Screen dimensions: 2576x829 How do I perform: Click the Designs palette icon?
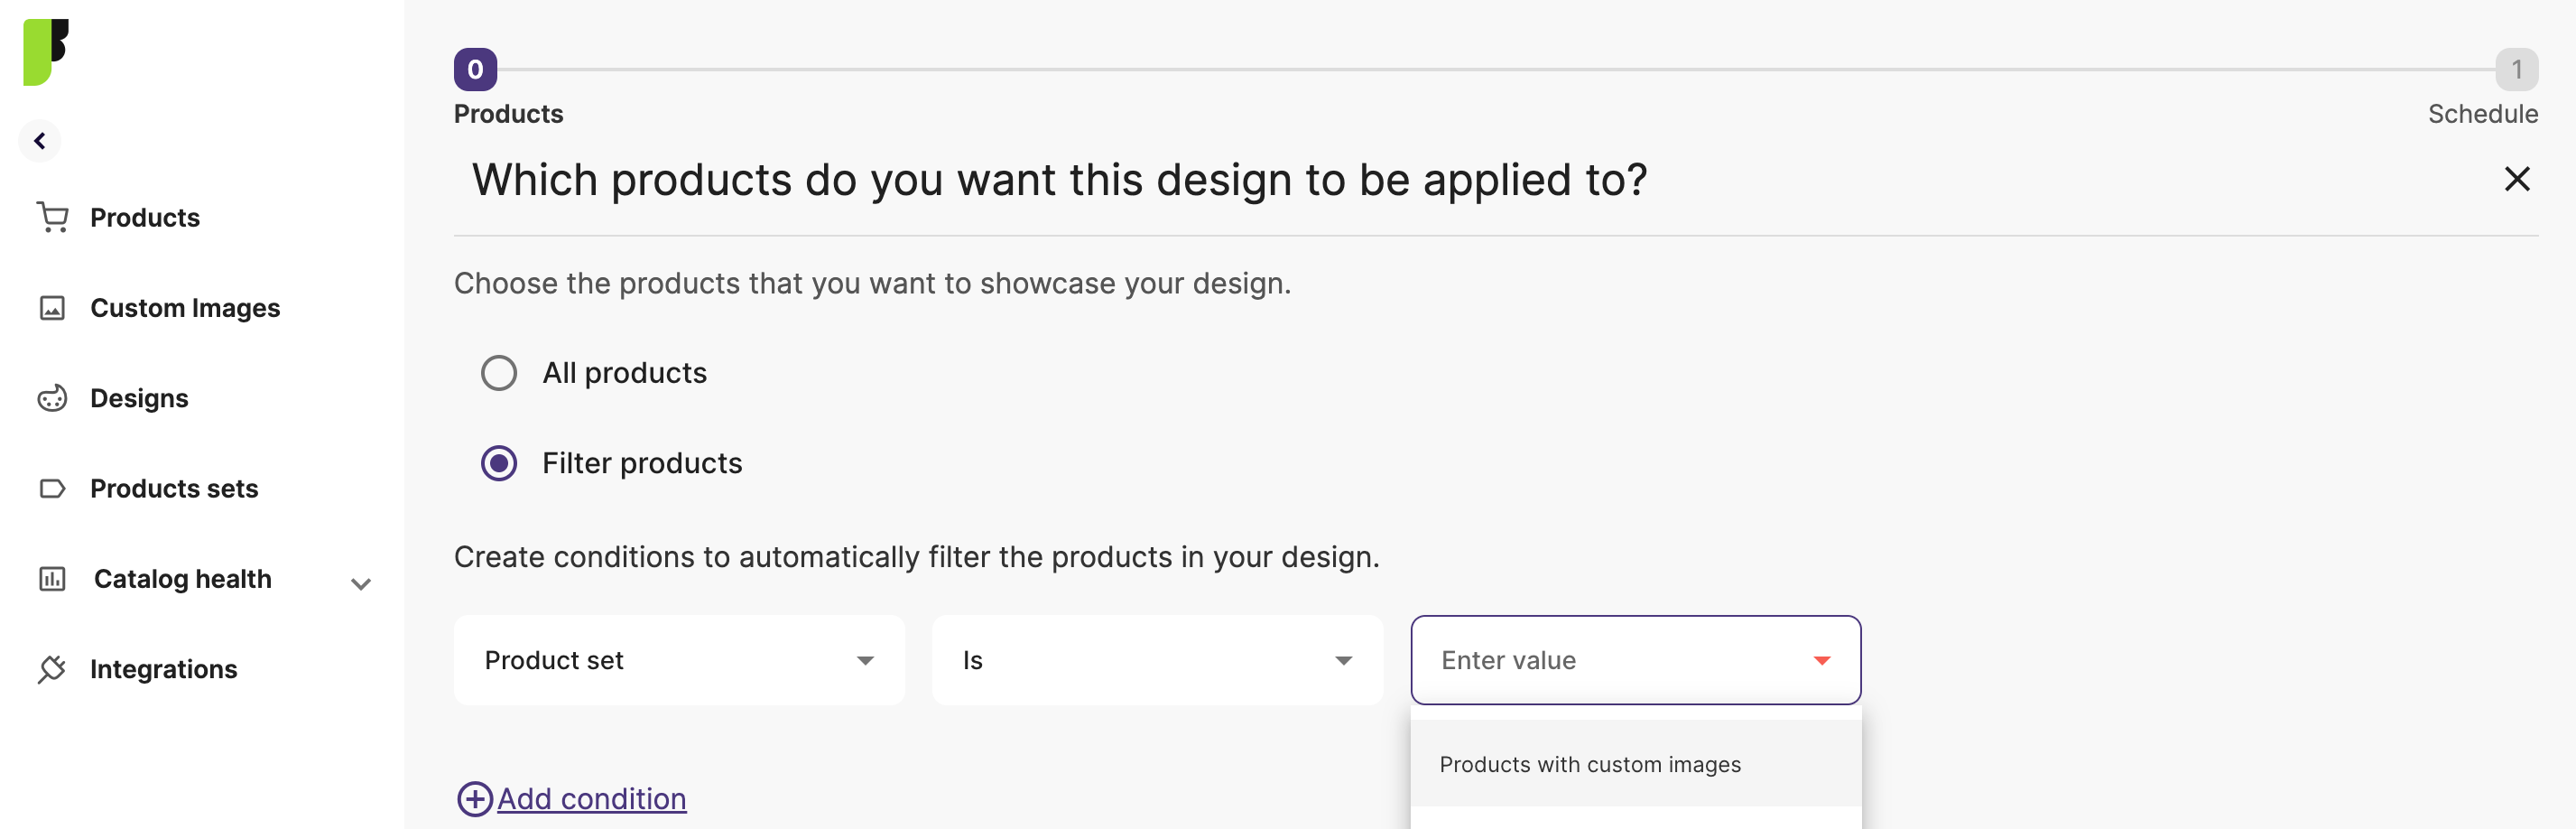52,398
